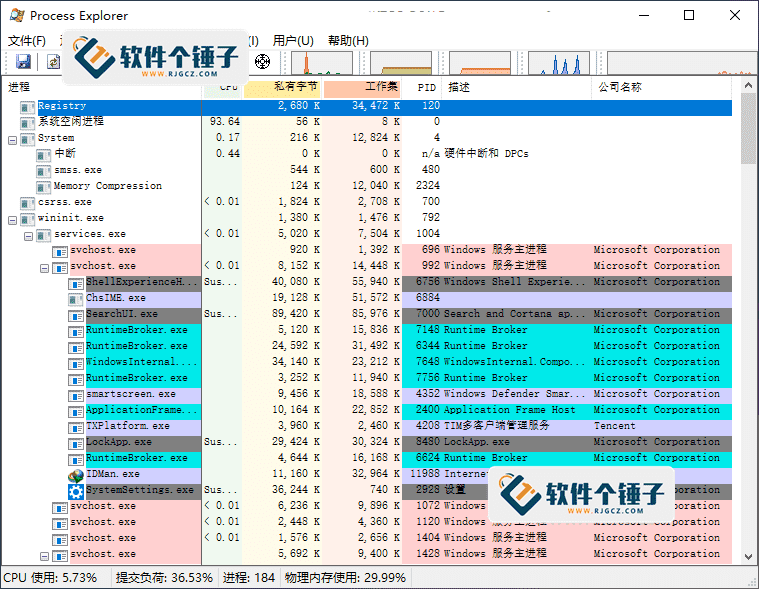759x589 pixels.
Task: Click the '进程: 184' status entry
Action: pyautogui.click(x=249, y=577)
